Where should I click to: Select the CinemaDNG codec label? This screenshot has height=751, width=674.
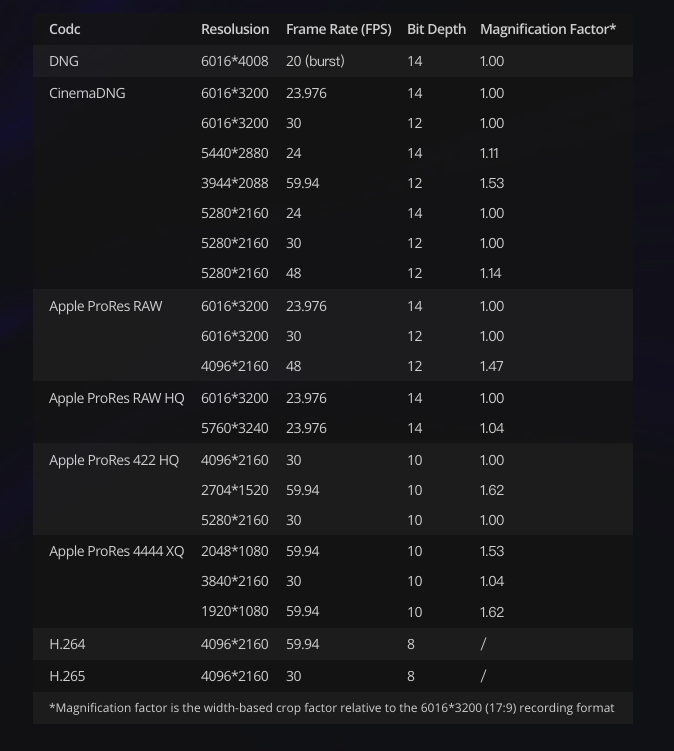87,93
